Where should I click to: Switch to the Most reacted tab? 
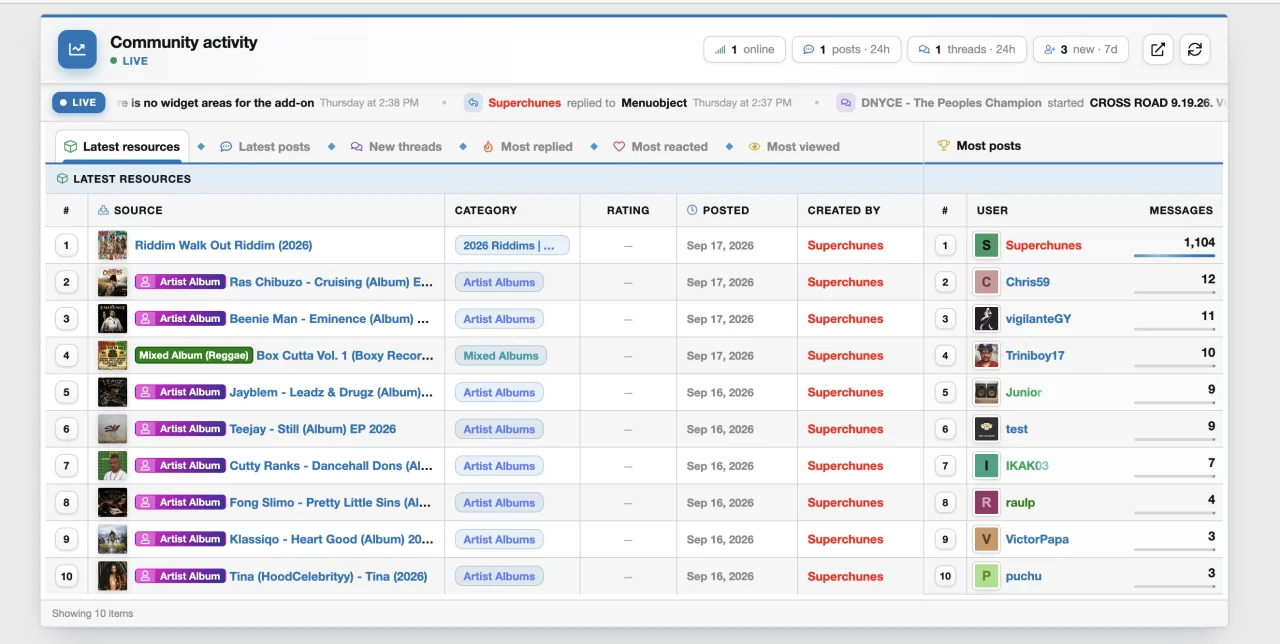click(x=660, y=146)
